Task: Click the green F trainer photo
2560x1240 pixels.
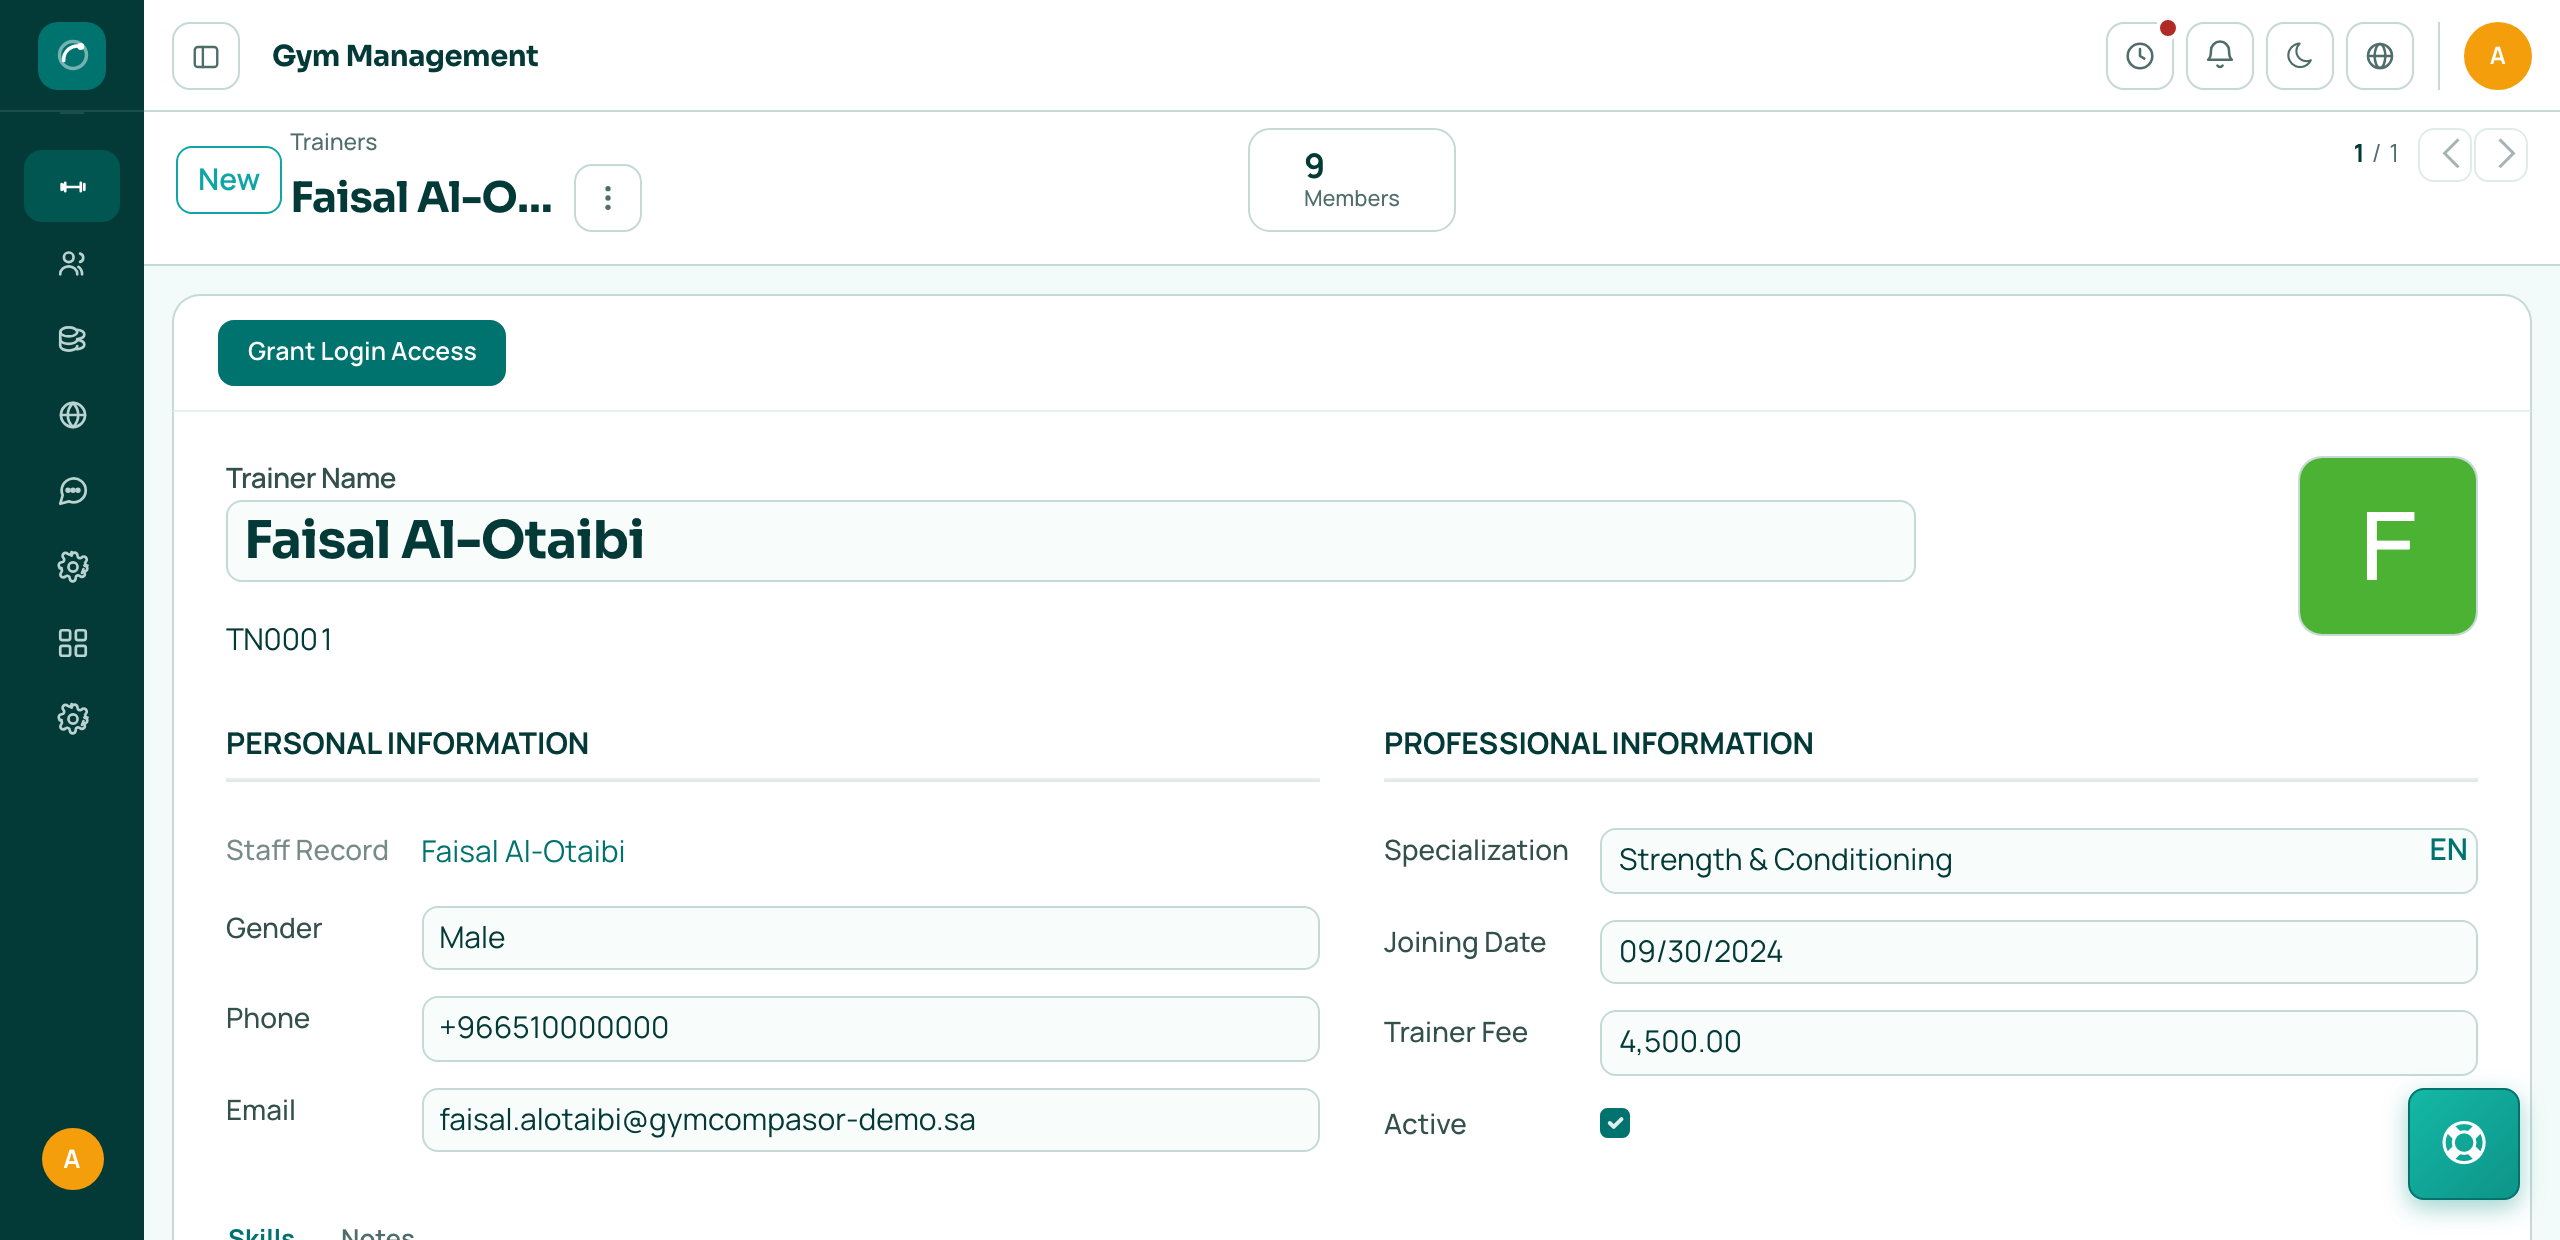Action: coord(2387,546)
